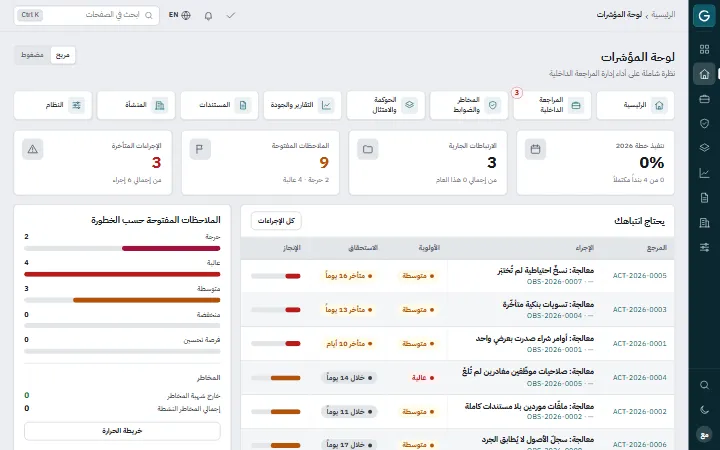Click the متأخر 16 يوماً due badge
This screenshot has width=720, height=450.
pyautogui.click(x=349, y=276)
